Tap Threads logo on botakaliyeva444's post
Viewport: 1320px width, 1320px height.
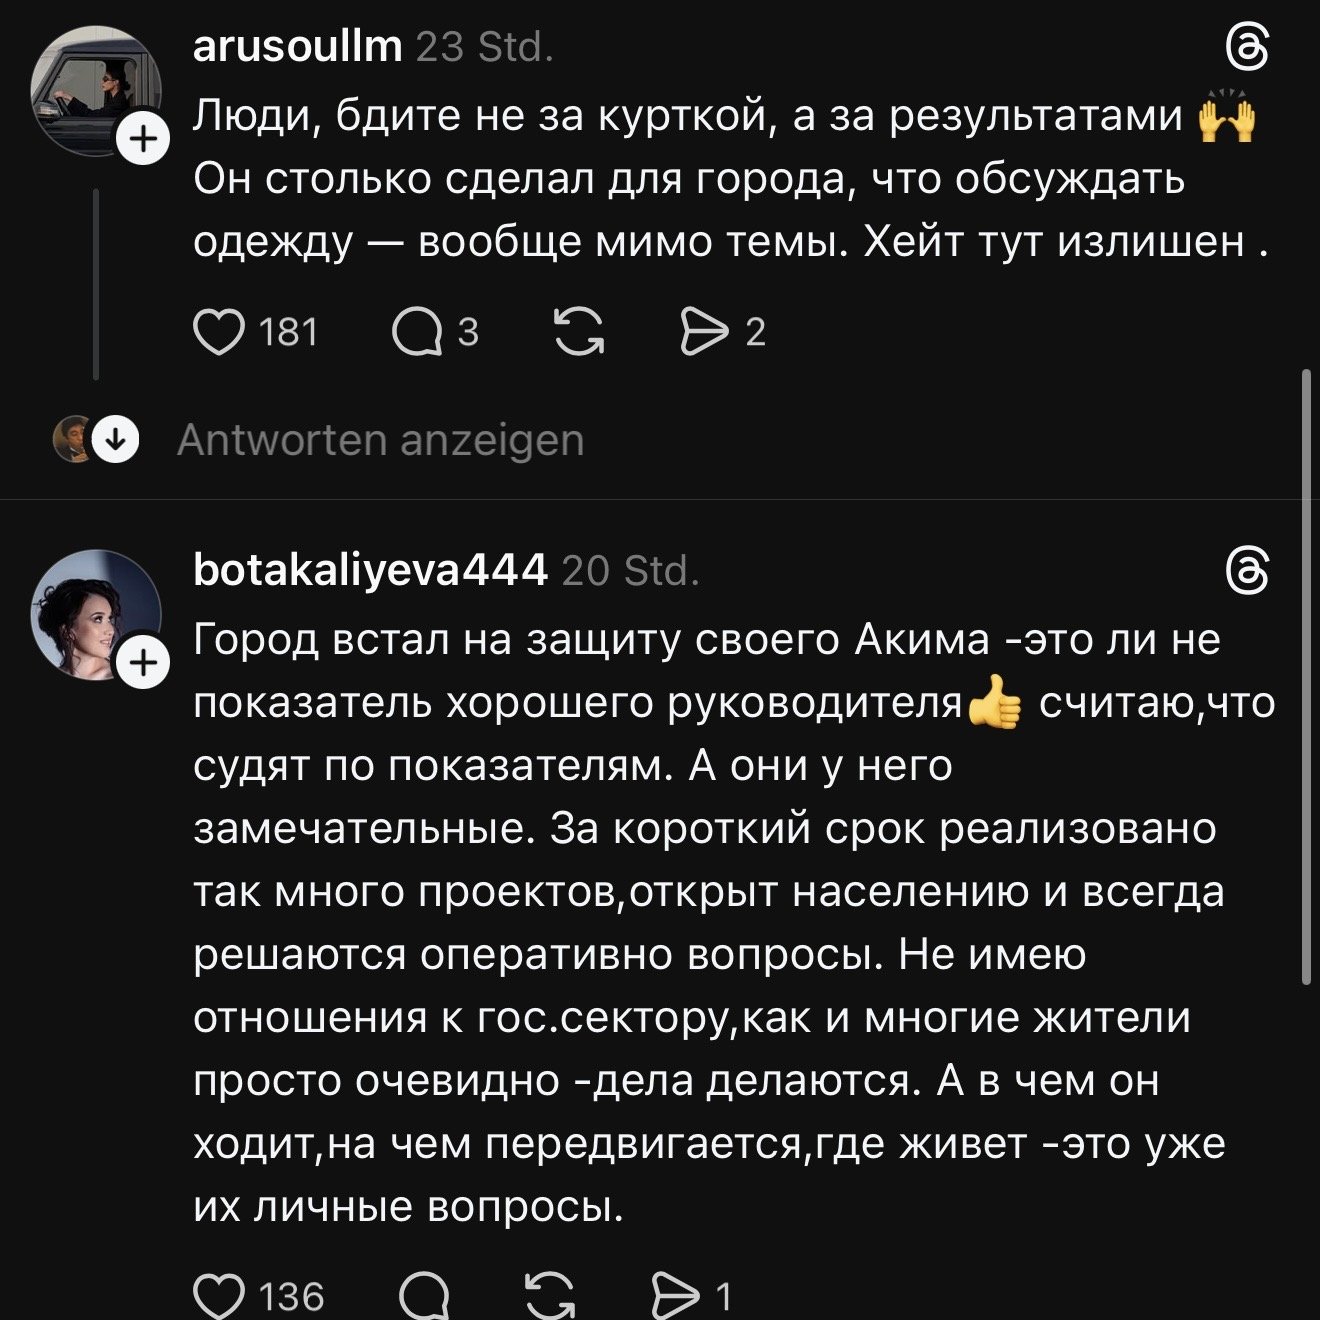[1247, 573]
